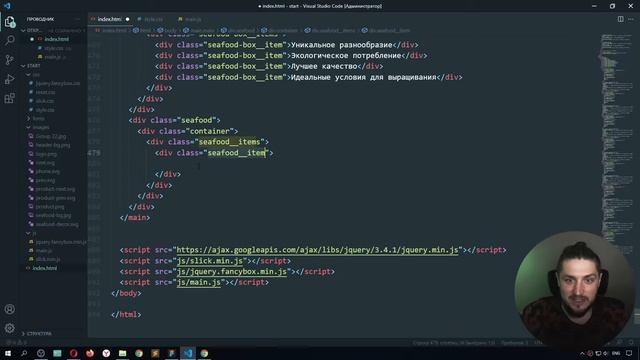Open style.css in the css folder
Screen dimensions: 640x360
[x=44, y=110]
